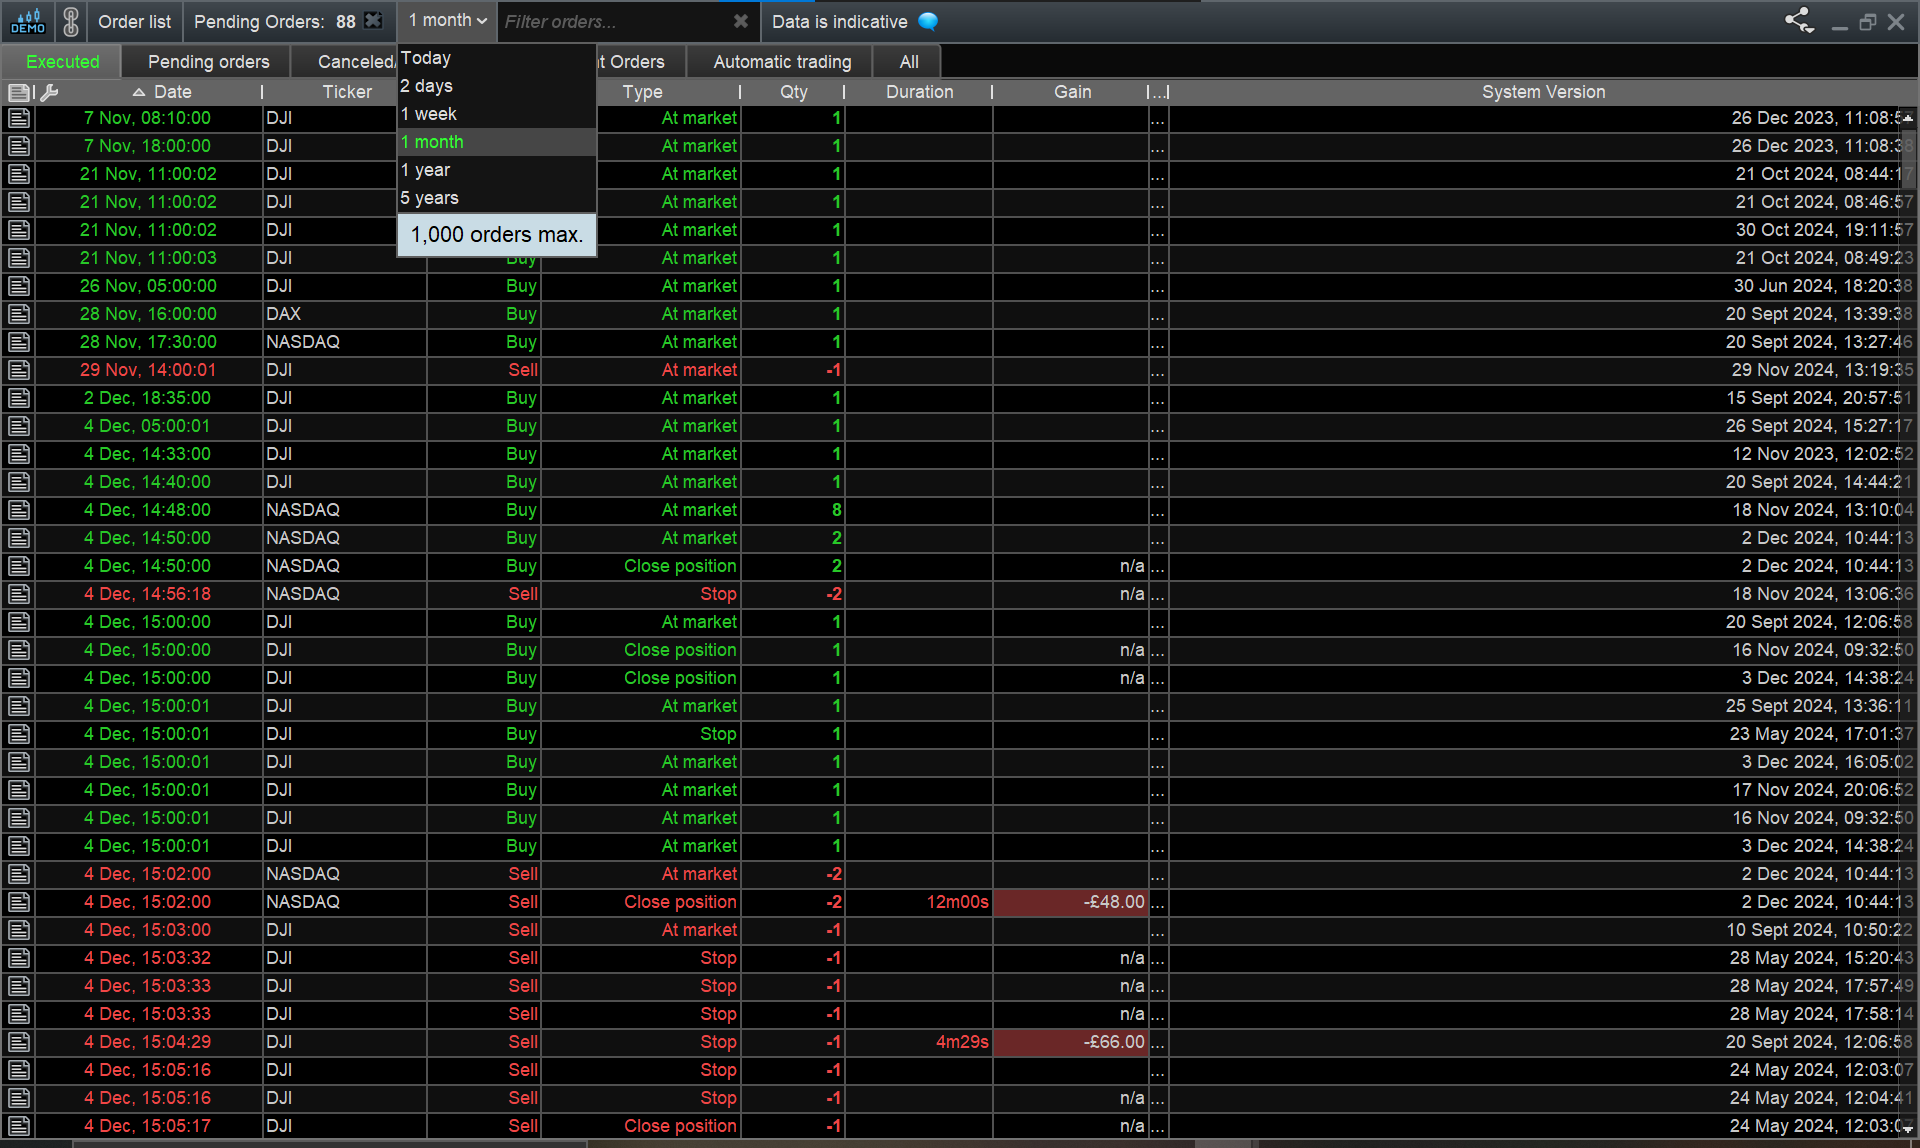Click the DEMO account chart icon
The height and width of the screenshot is (1148, 1920).
(x=28, y=21)
